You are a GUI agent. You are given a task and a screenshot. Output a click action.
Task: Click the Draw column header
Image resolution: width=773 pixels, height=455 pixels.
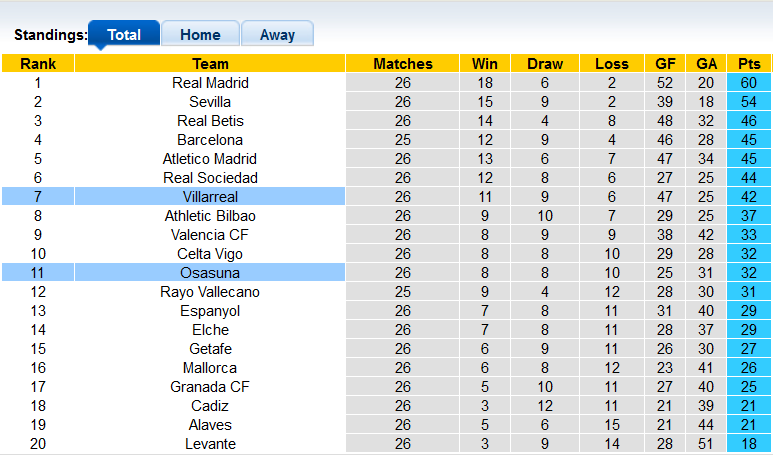tap(545, 64)
